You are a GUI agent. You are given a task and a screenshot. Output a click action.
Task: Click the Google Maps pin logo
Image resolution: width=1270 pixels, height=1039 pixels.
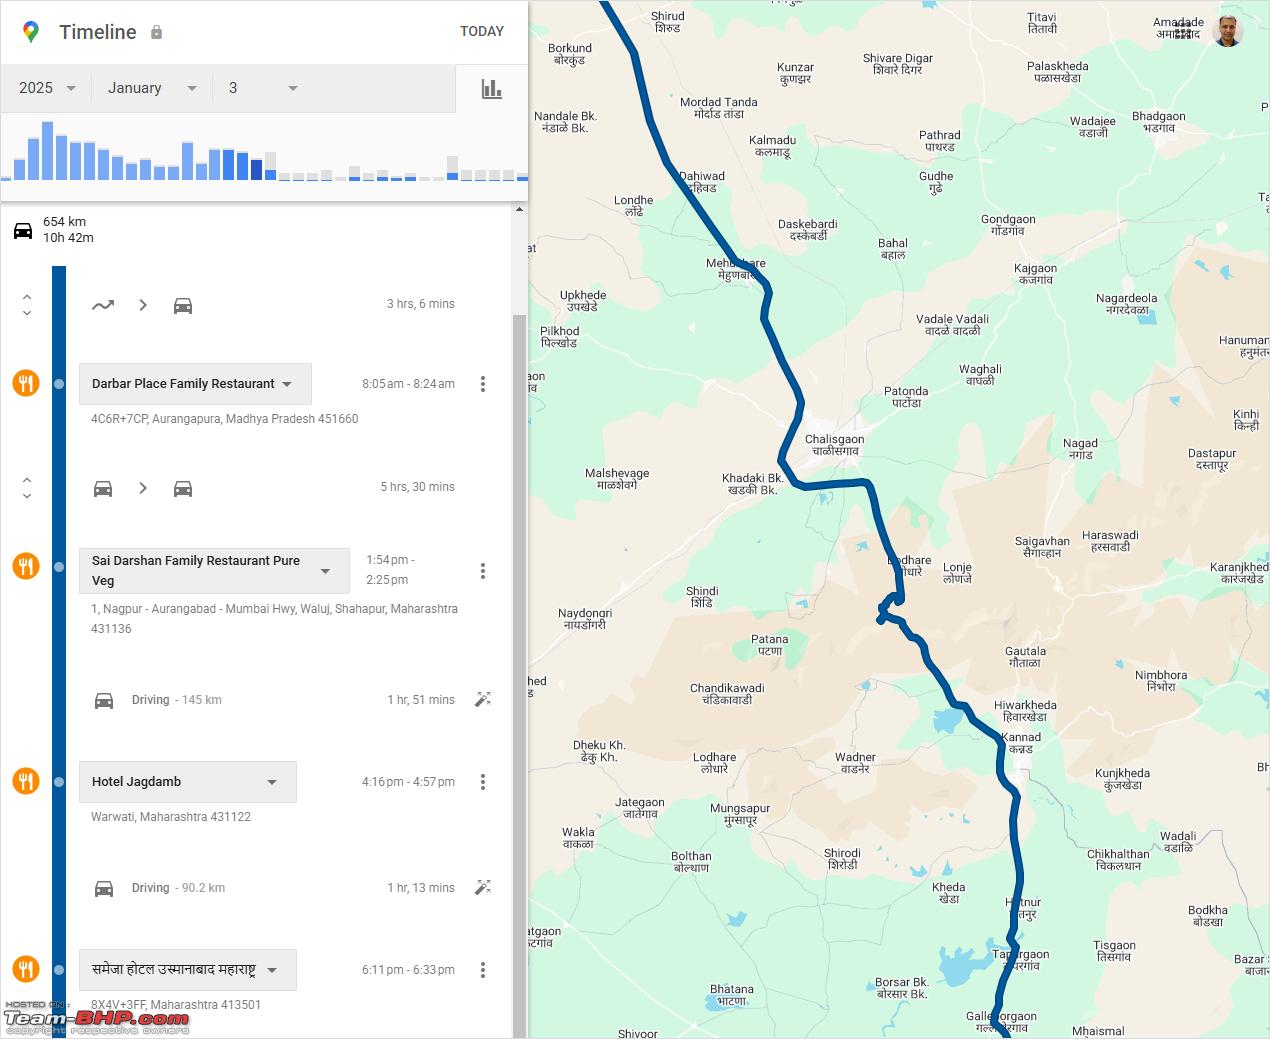31,32
